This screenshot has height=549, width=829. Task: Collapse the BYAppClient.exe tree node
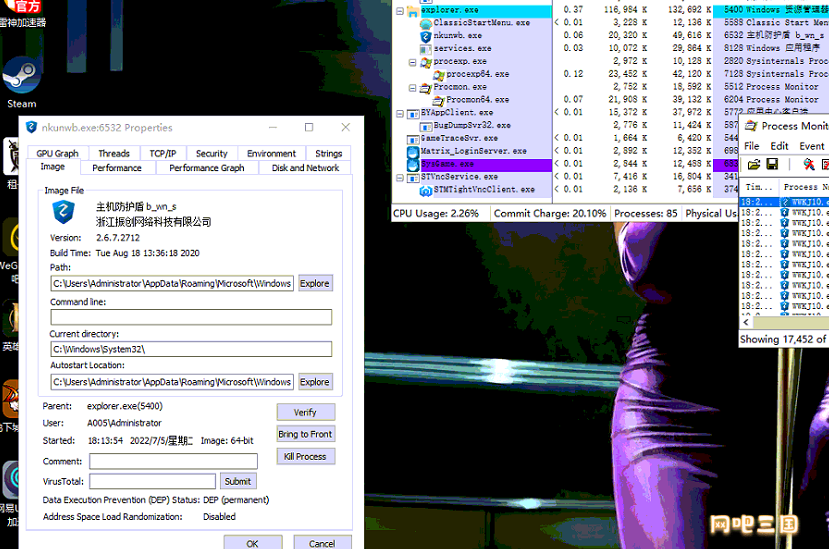pos(400,113)
